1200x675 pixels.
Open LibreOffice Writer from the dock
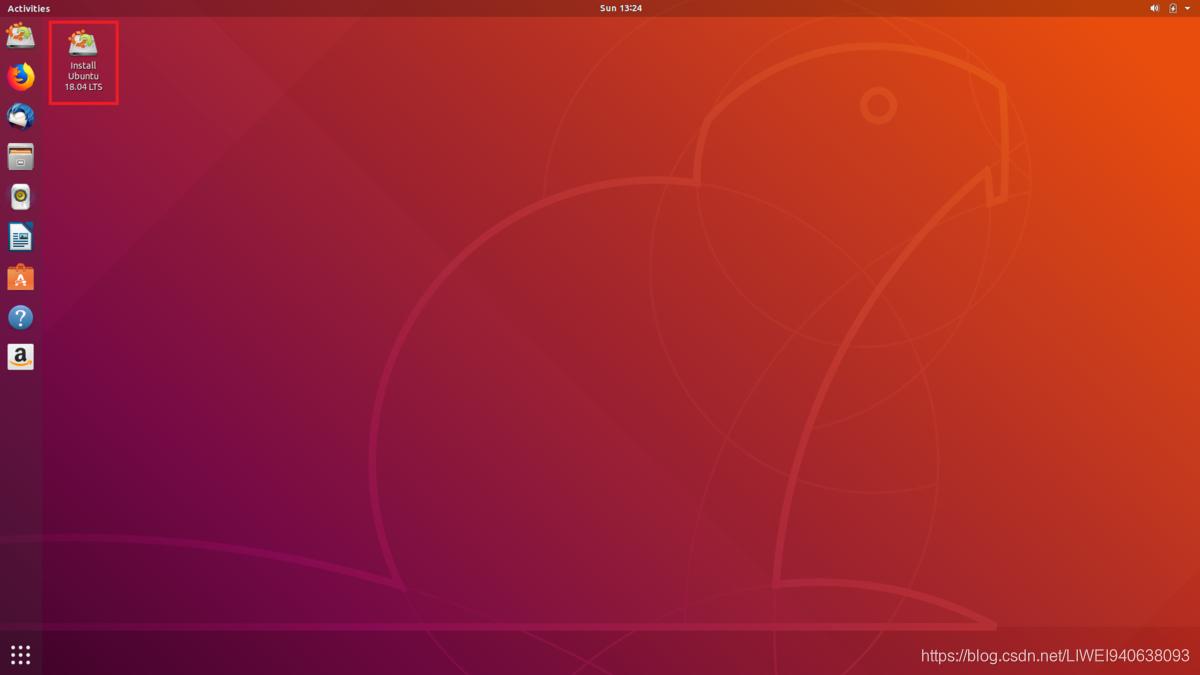(21, 237)
